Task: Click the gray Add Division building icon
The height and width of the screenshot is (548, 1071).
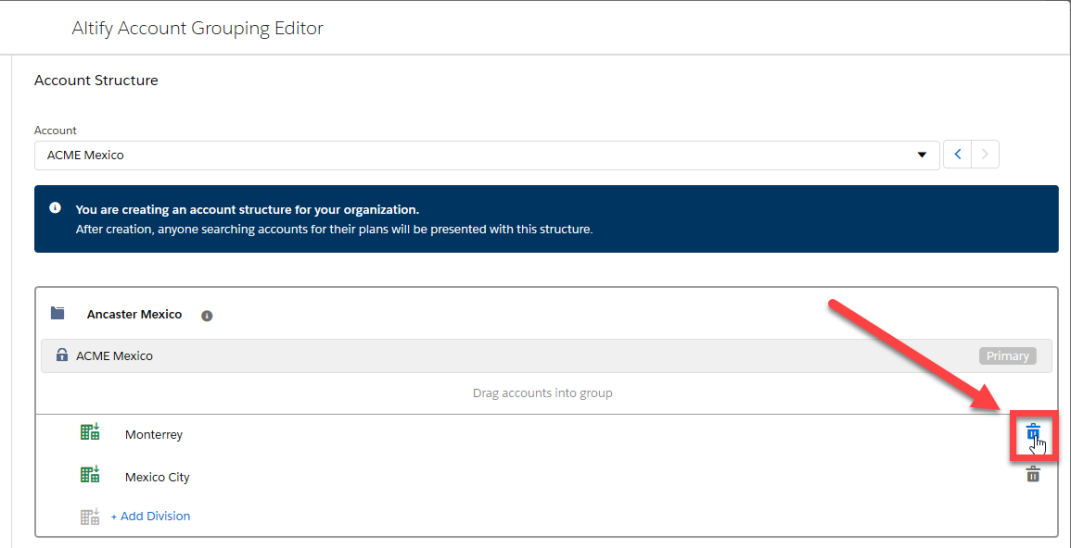Action: coord(90,516)
